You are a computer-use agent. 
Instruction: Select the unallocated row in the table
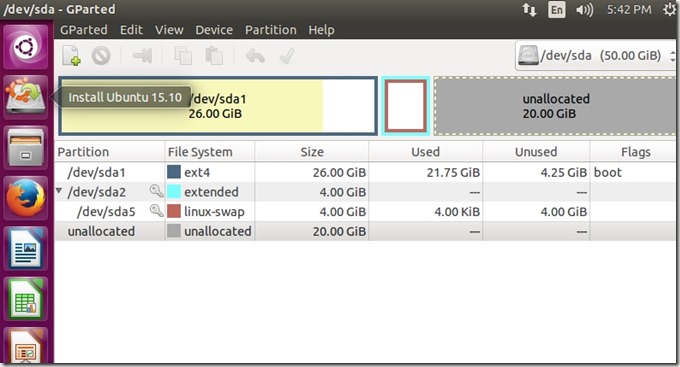tap(365, 231)
